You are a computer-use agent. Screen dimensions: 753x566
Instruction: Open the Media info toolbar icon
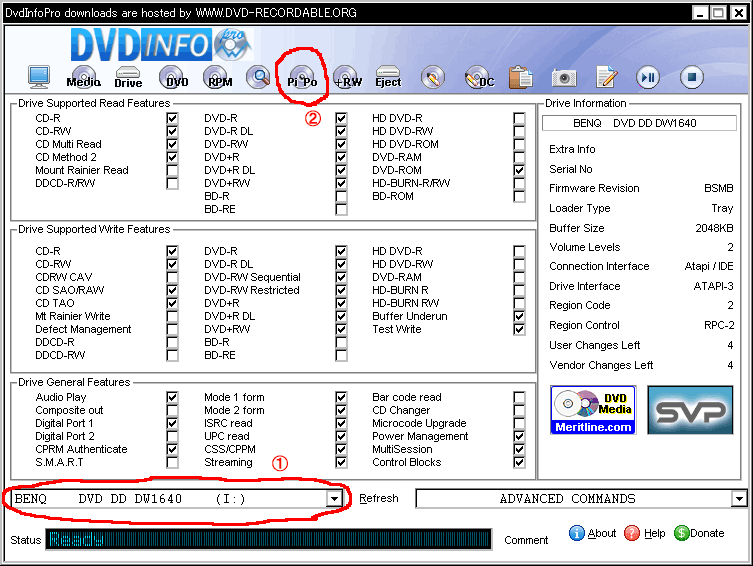84,77
